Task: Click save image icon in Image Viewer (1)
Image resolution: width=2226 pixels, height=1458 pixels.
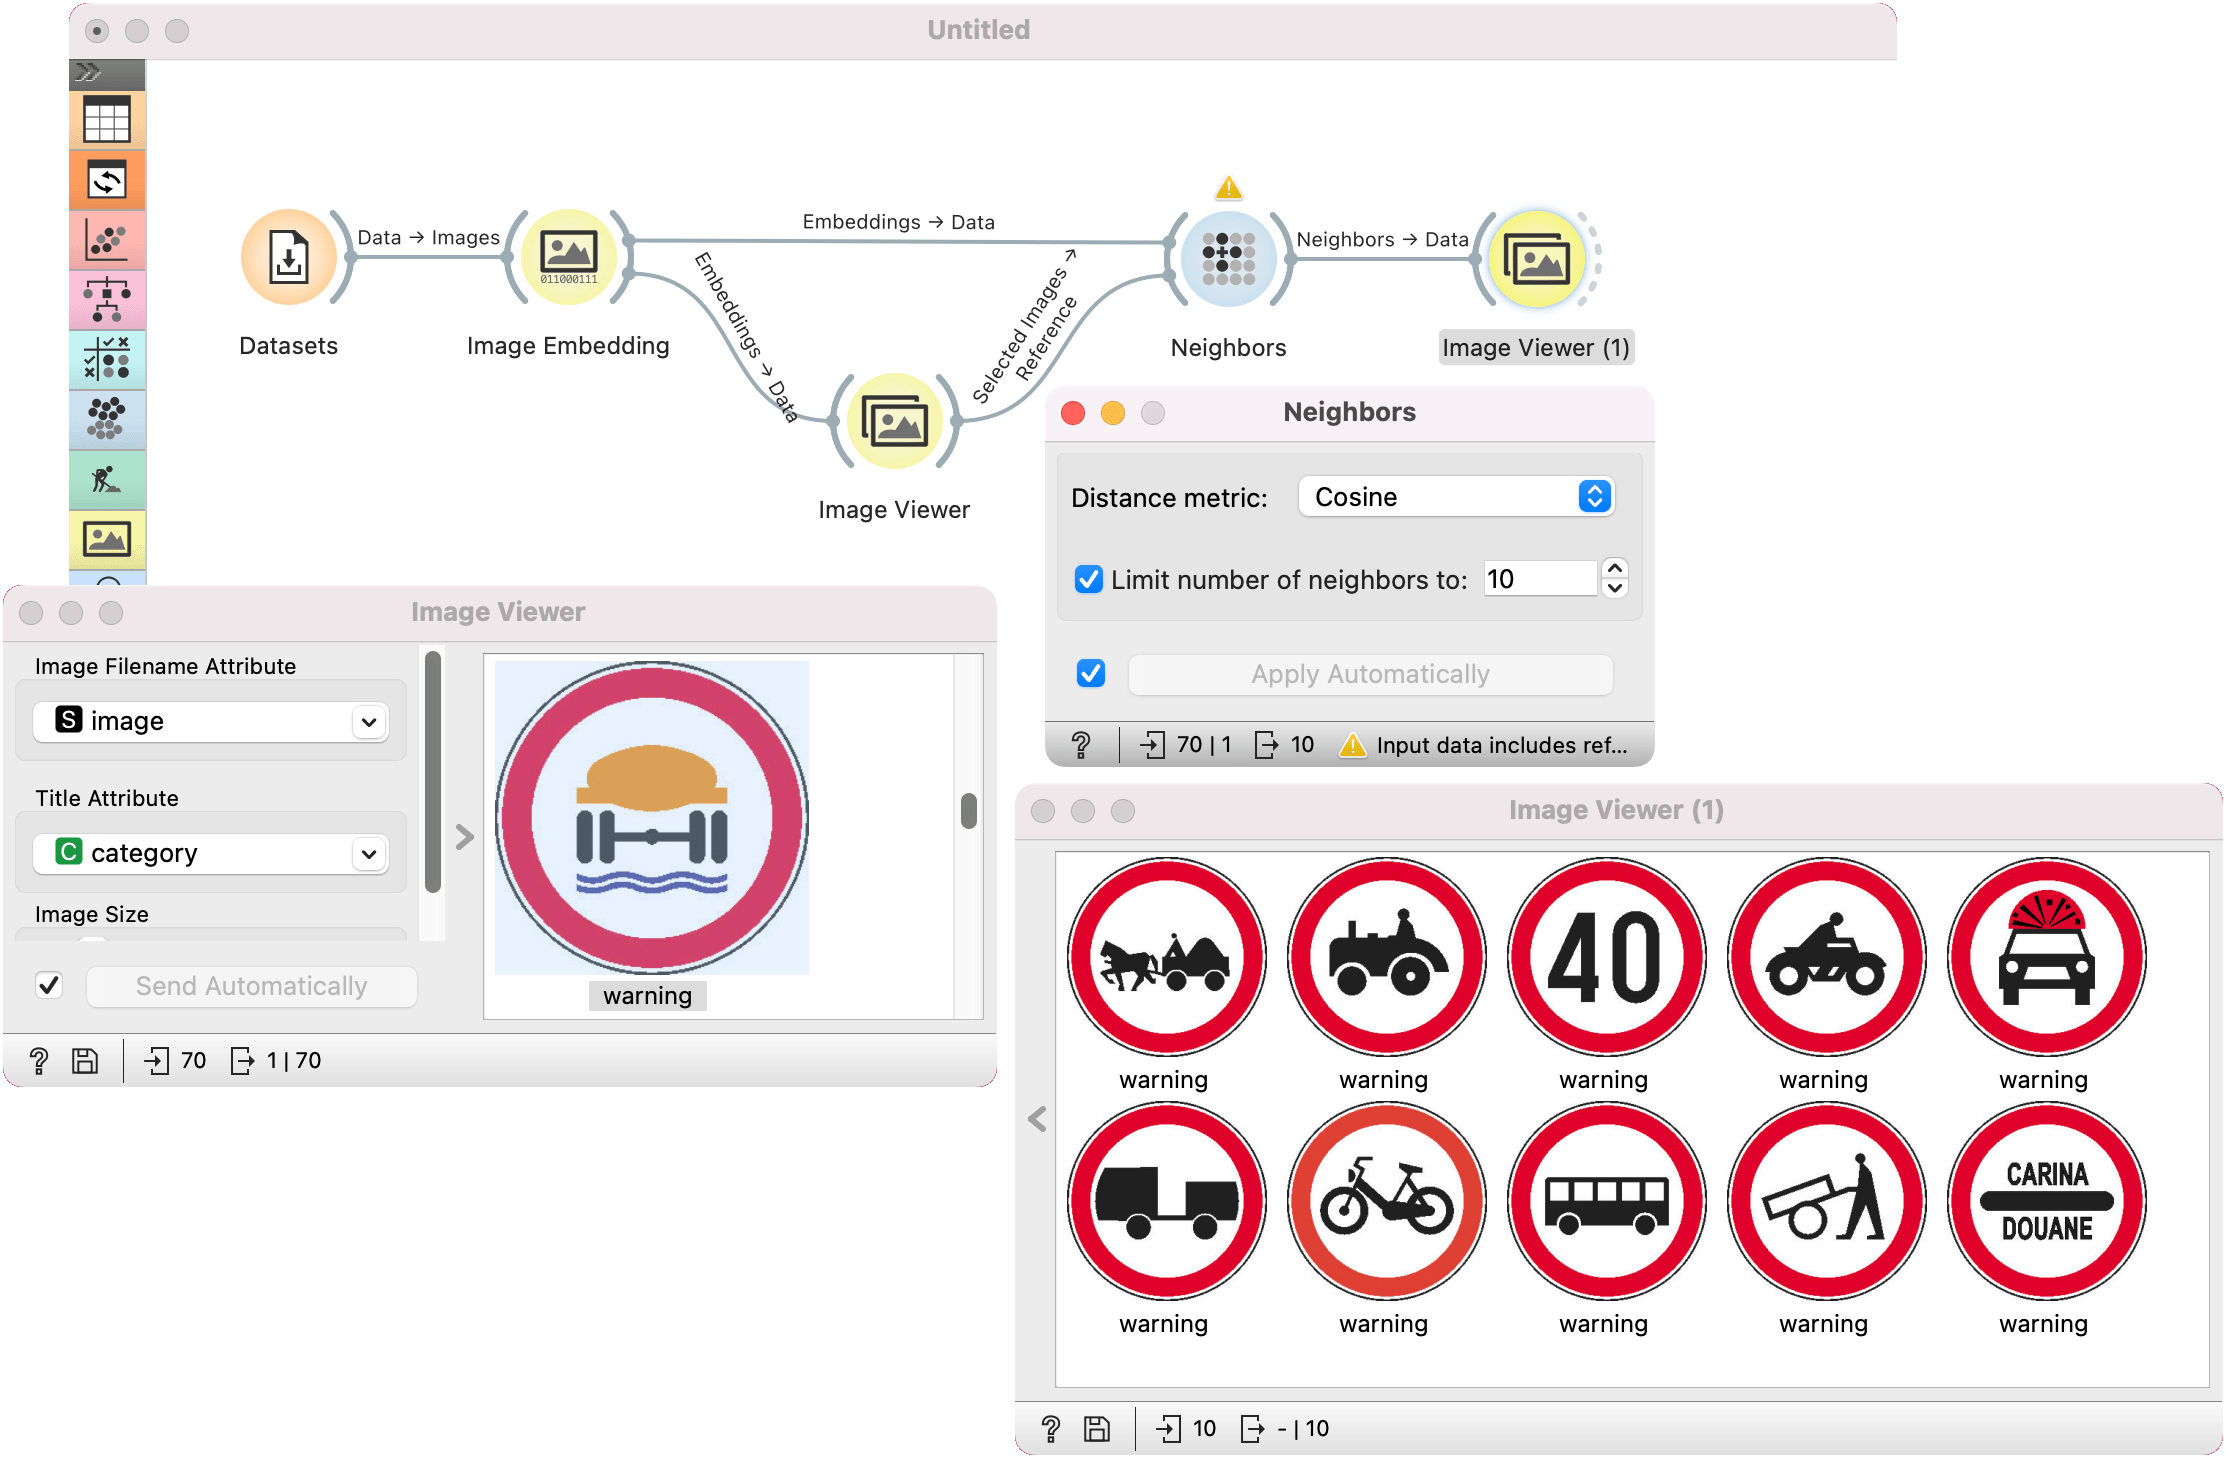Action: tap(1097, 1429)
